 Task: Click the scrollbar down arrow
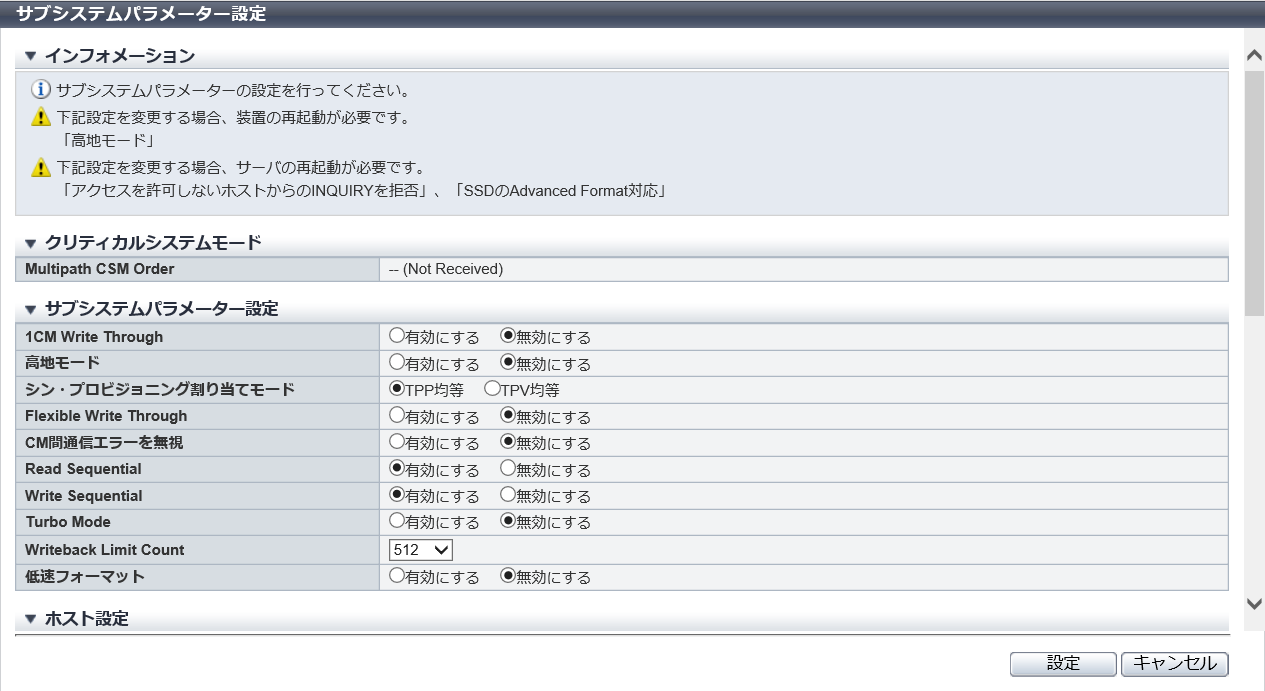(1254, 603)
